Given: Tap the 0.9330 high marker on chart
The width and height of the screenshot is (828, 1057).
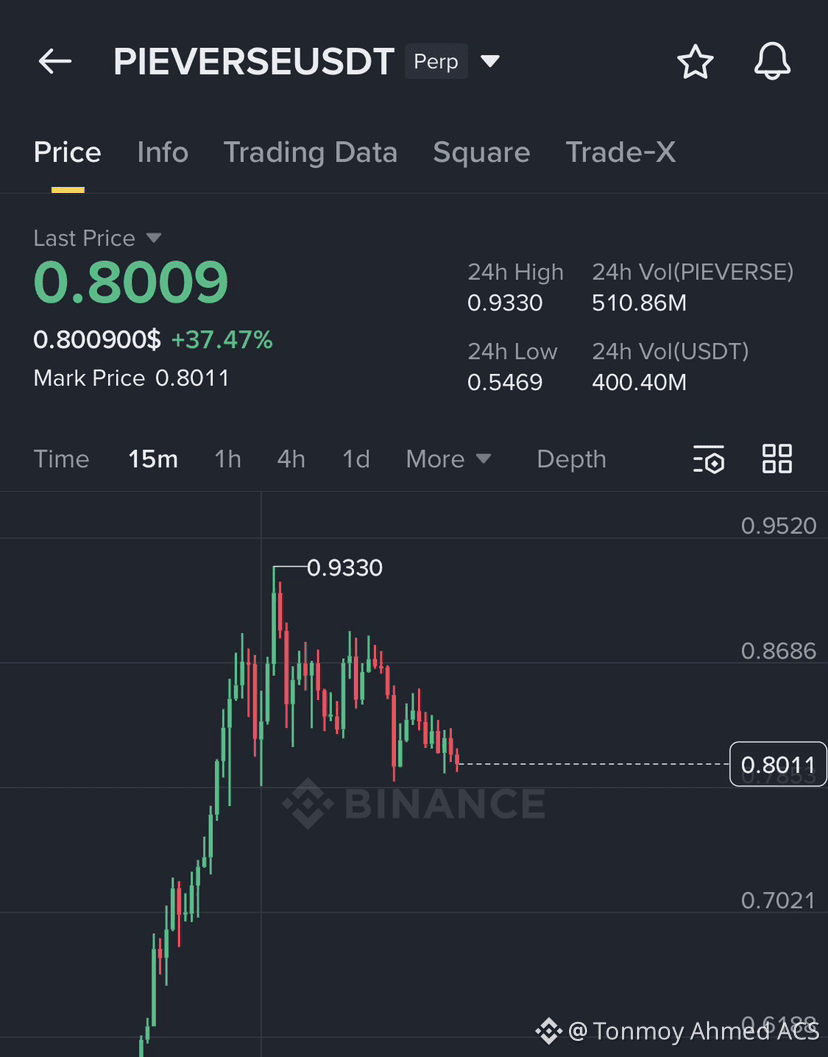Looking at the screenshot, I should [x=345, y=568].
